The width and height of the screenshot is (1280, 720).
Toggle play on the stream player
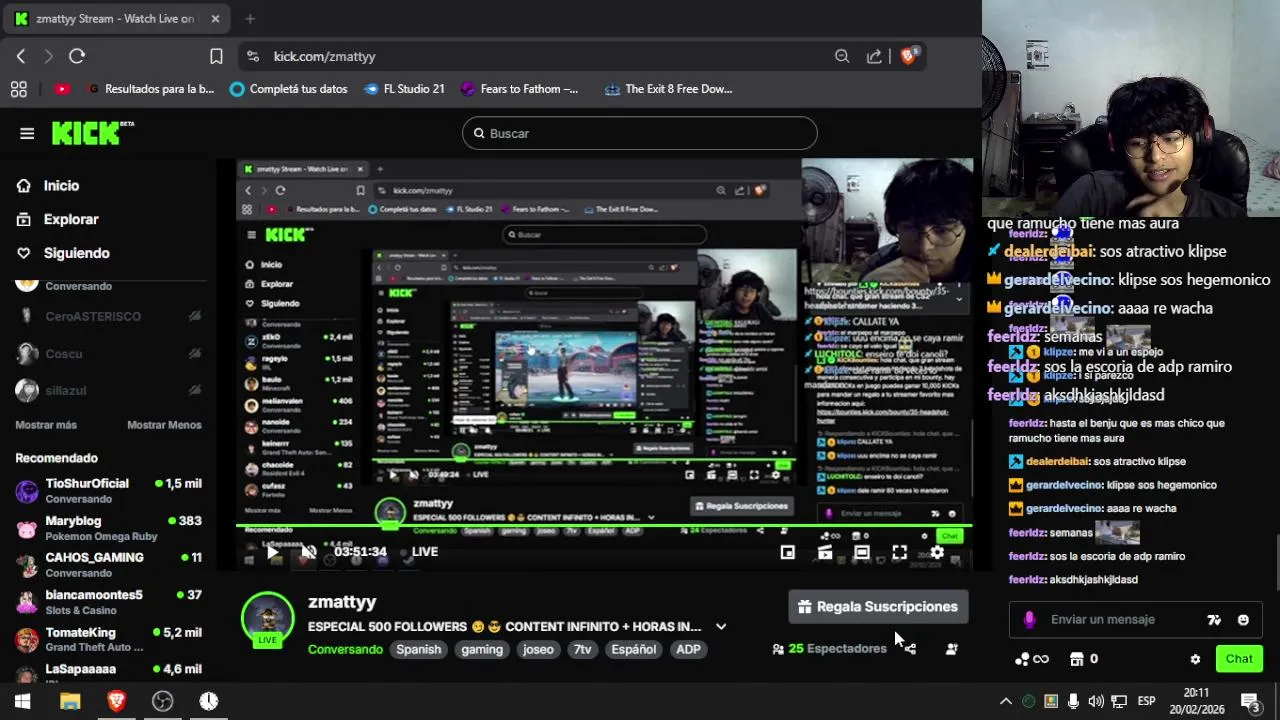272,552
